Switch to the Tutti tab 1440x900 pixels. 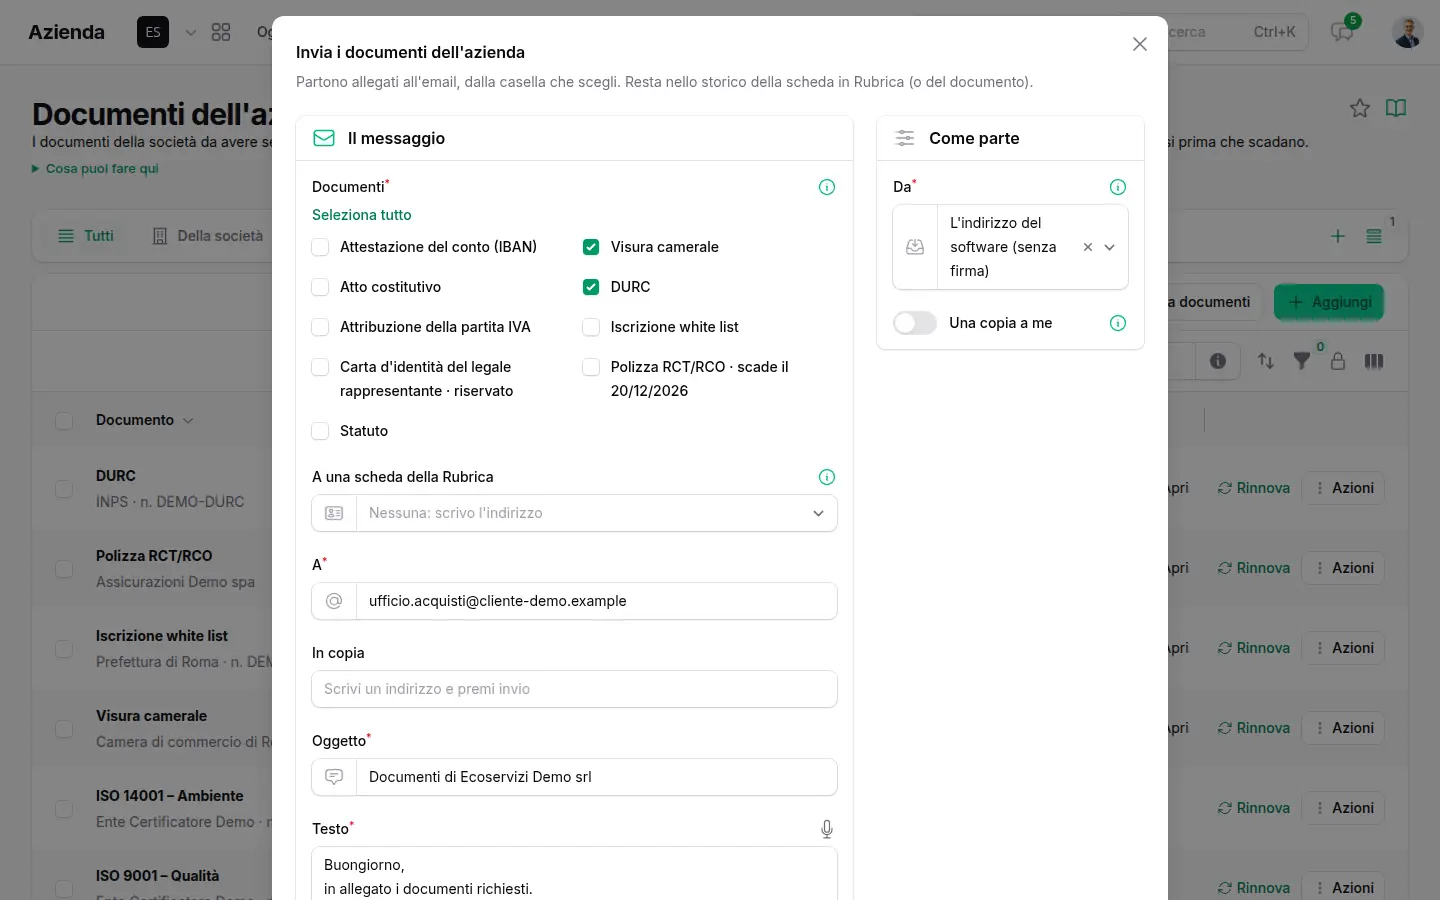pyautogui.click(x=86, y=236)
